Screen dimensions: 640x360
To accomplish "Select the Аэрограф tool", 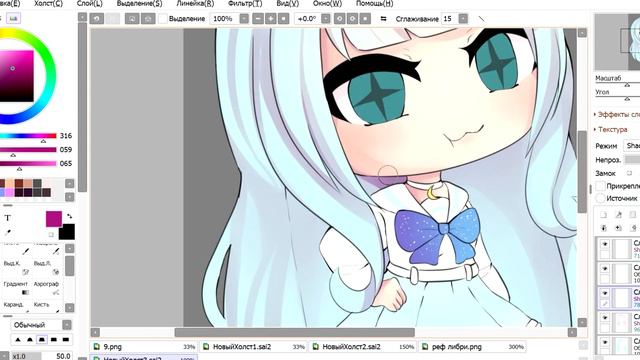I will (x=47, y=288).
